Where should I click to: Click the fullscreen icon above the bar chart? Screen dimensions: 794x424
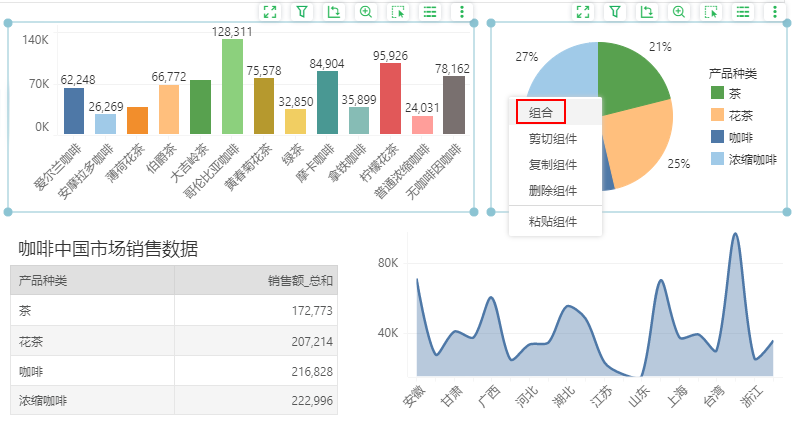tap(269, 12)
